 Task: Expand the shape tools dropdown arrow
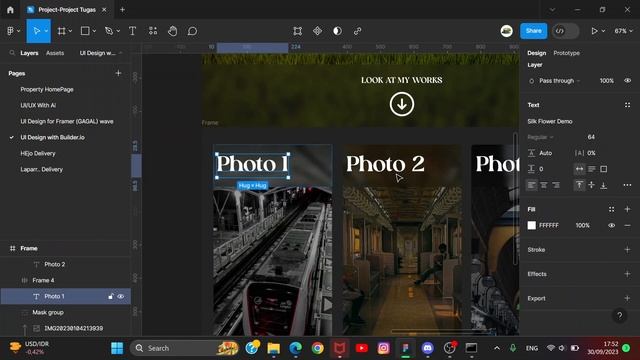click(94, 31)
